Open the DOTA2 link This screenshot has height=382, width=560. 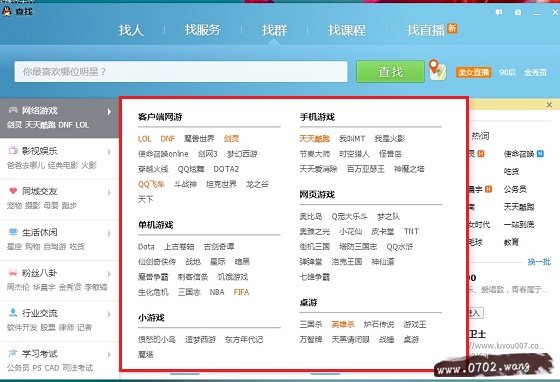(226, 169)
